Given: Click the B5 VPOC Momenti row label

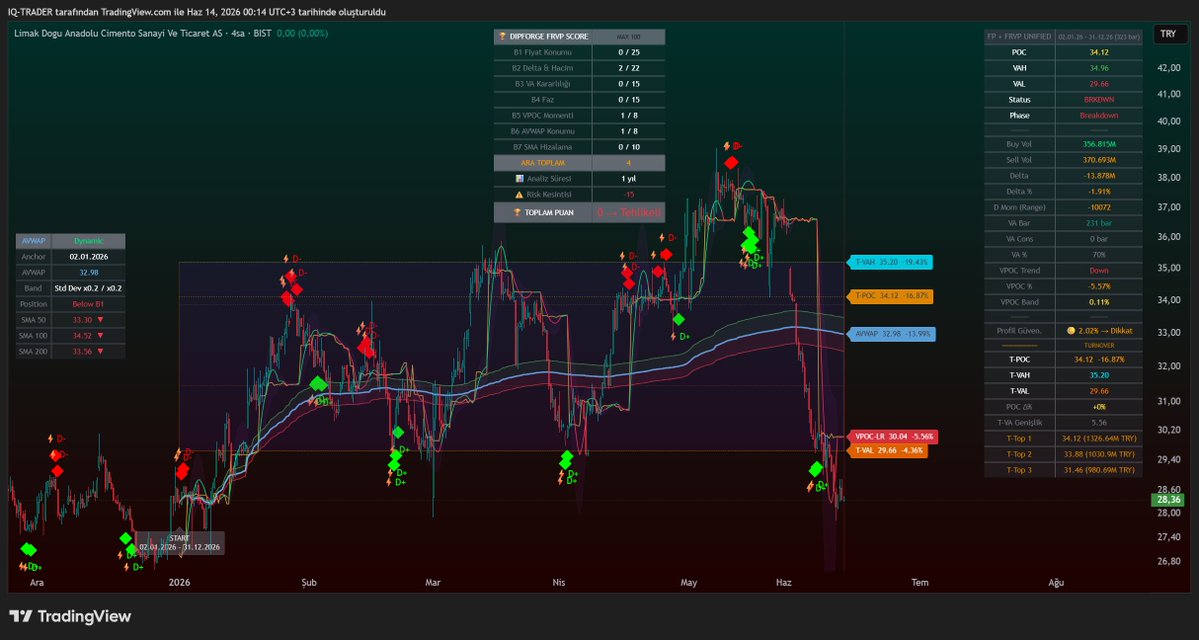Looking at the screenshot, I should [542, 115].
